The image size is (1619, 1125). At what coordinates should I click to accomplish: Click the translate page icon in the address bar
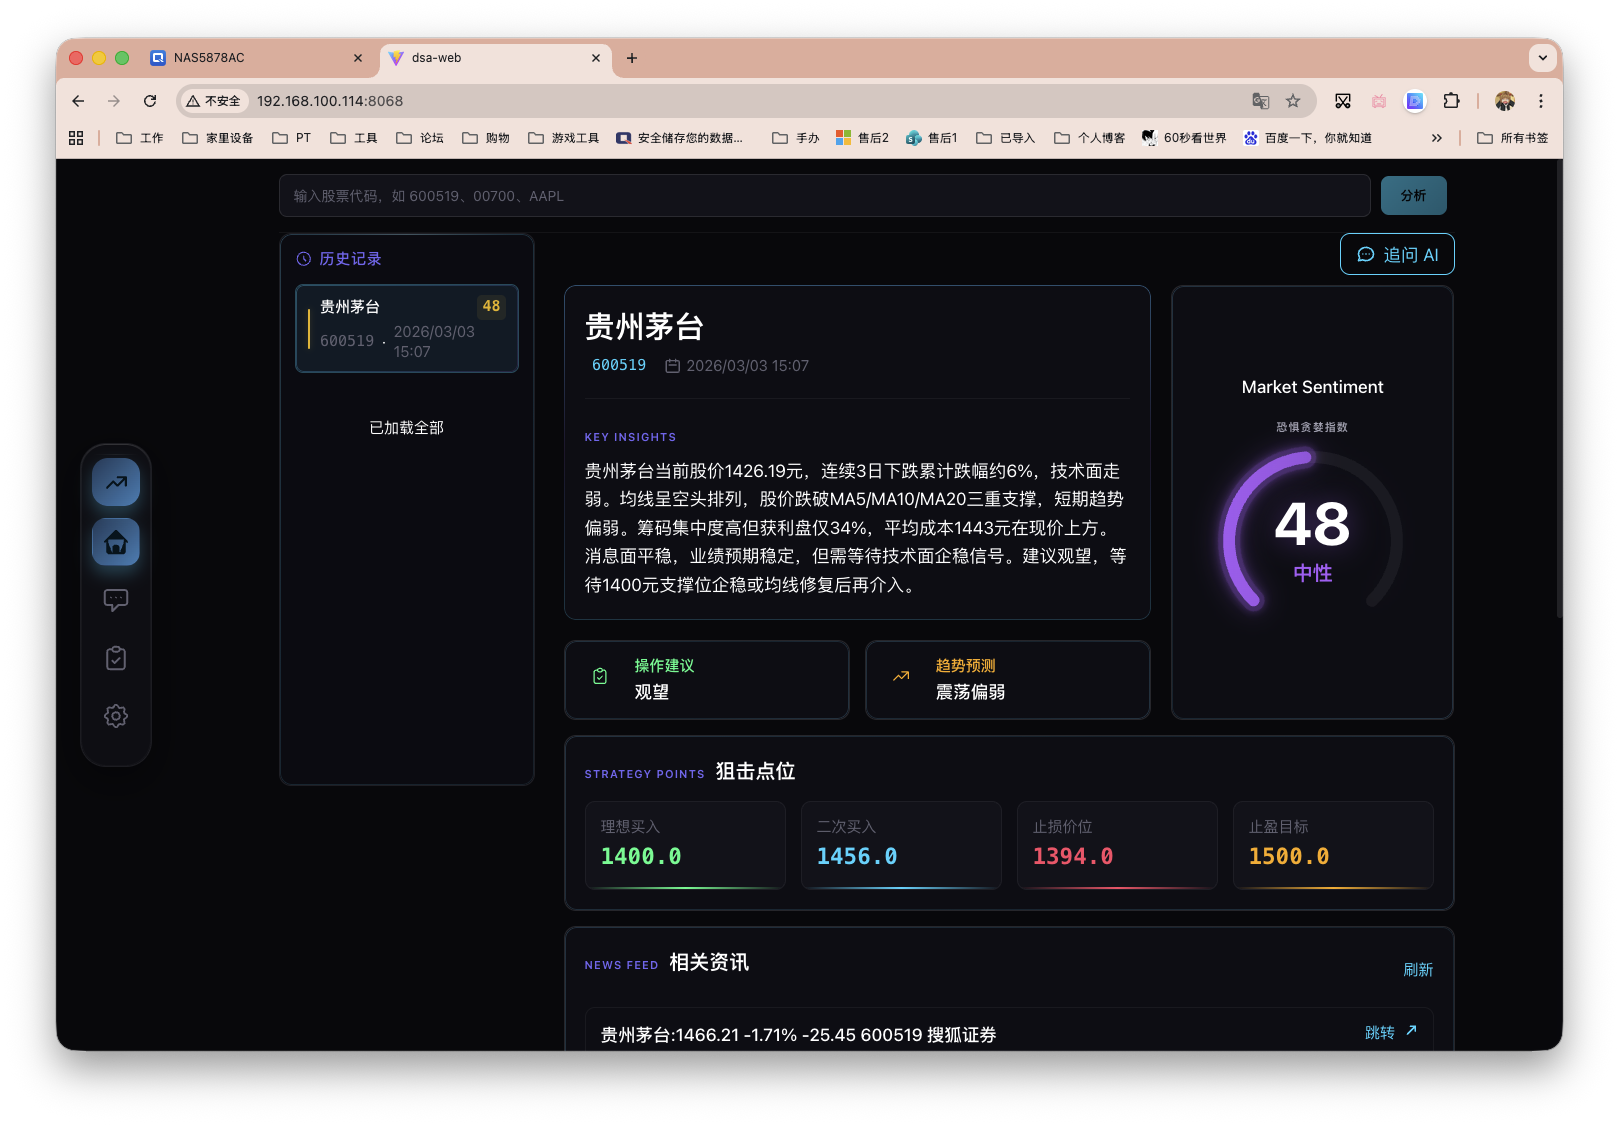coord(1261,101)
